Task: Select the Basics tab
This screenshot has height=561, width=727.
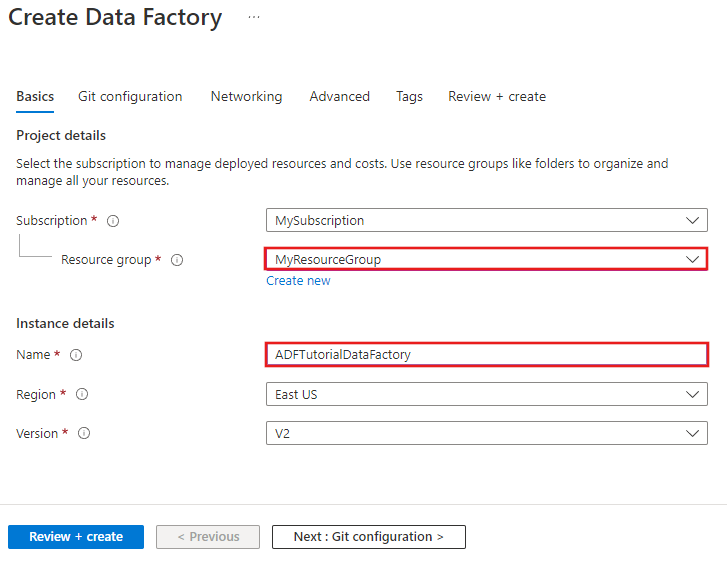Action: (35, 97)
